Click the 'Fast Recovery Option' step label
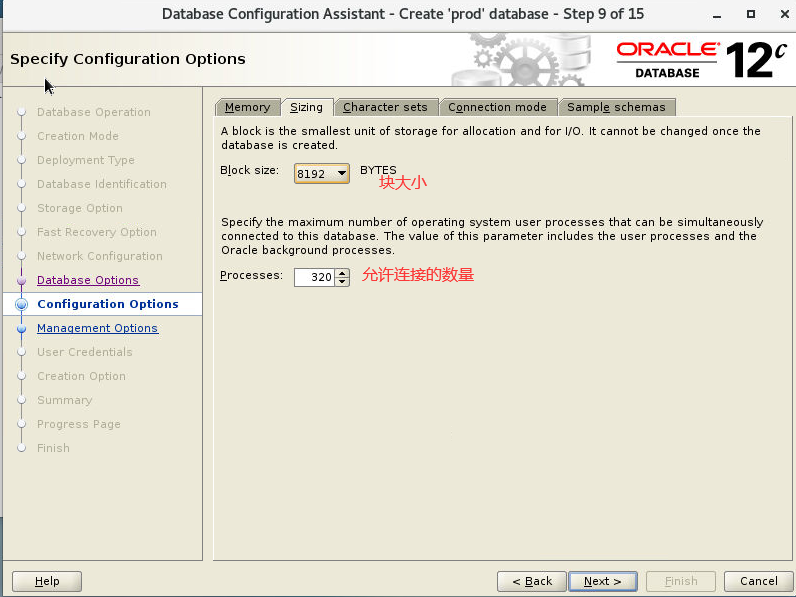The image size is (796, 597). [x=96, y=232]
